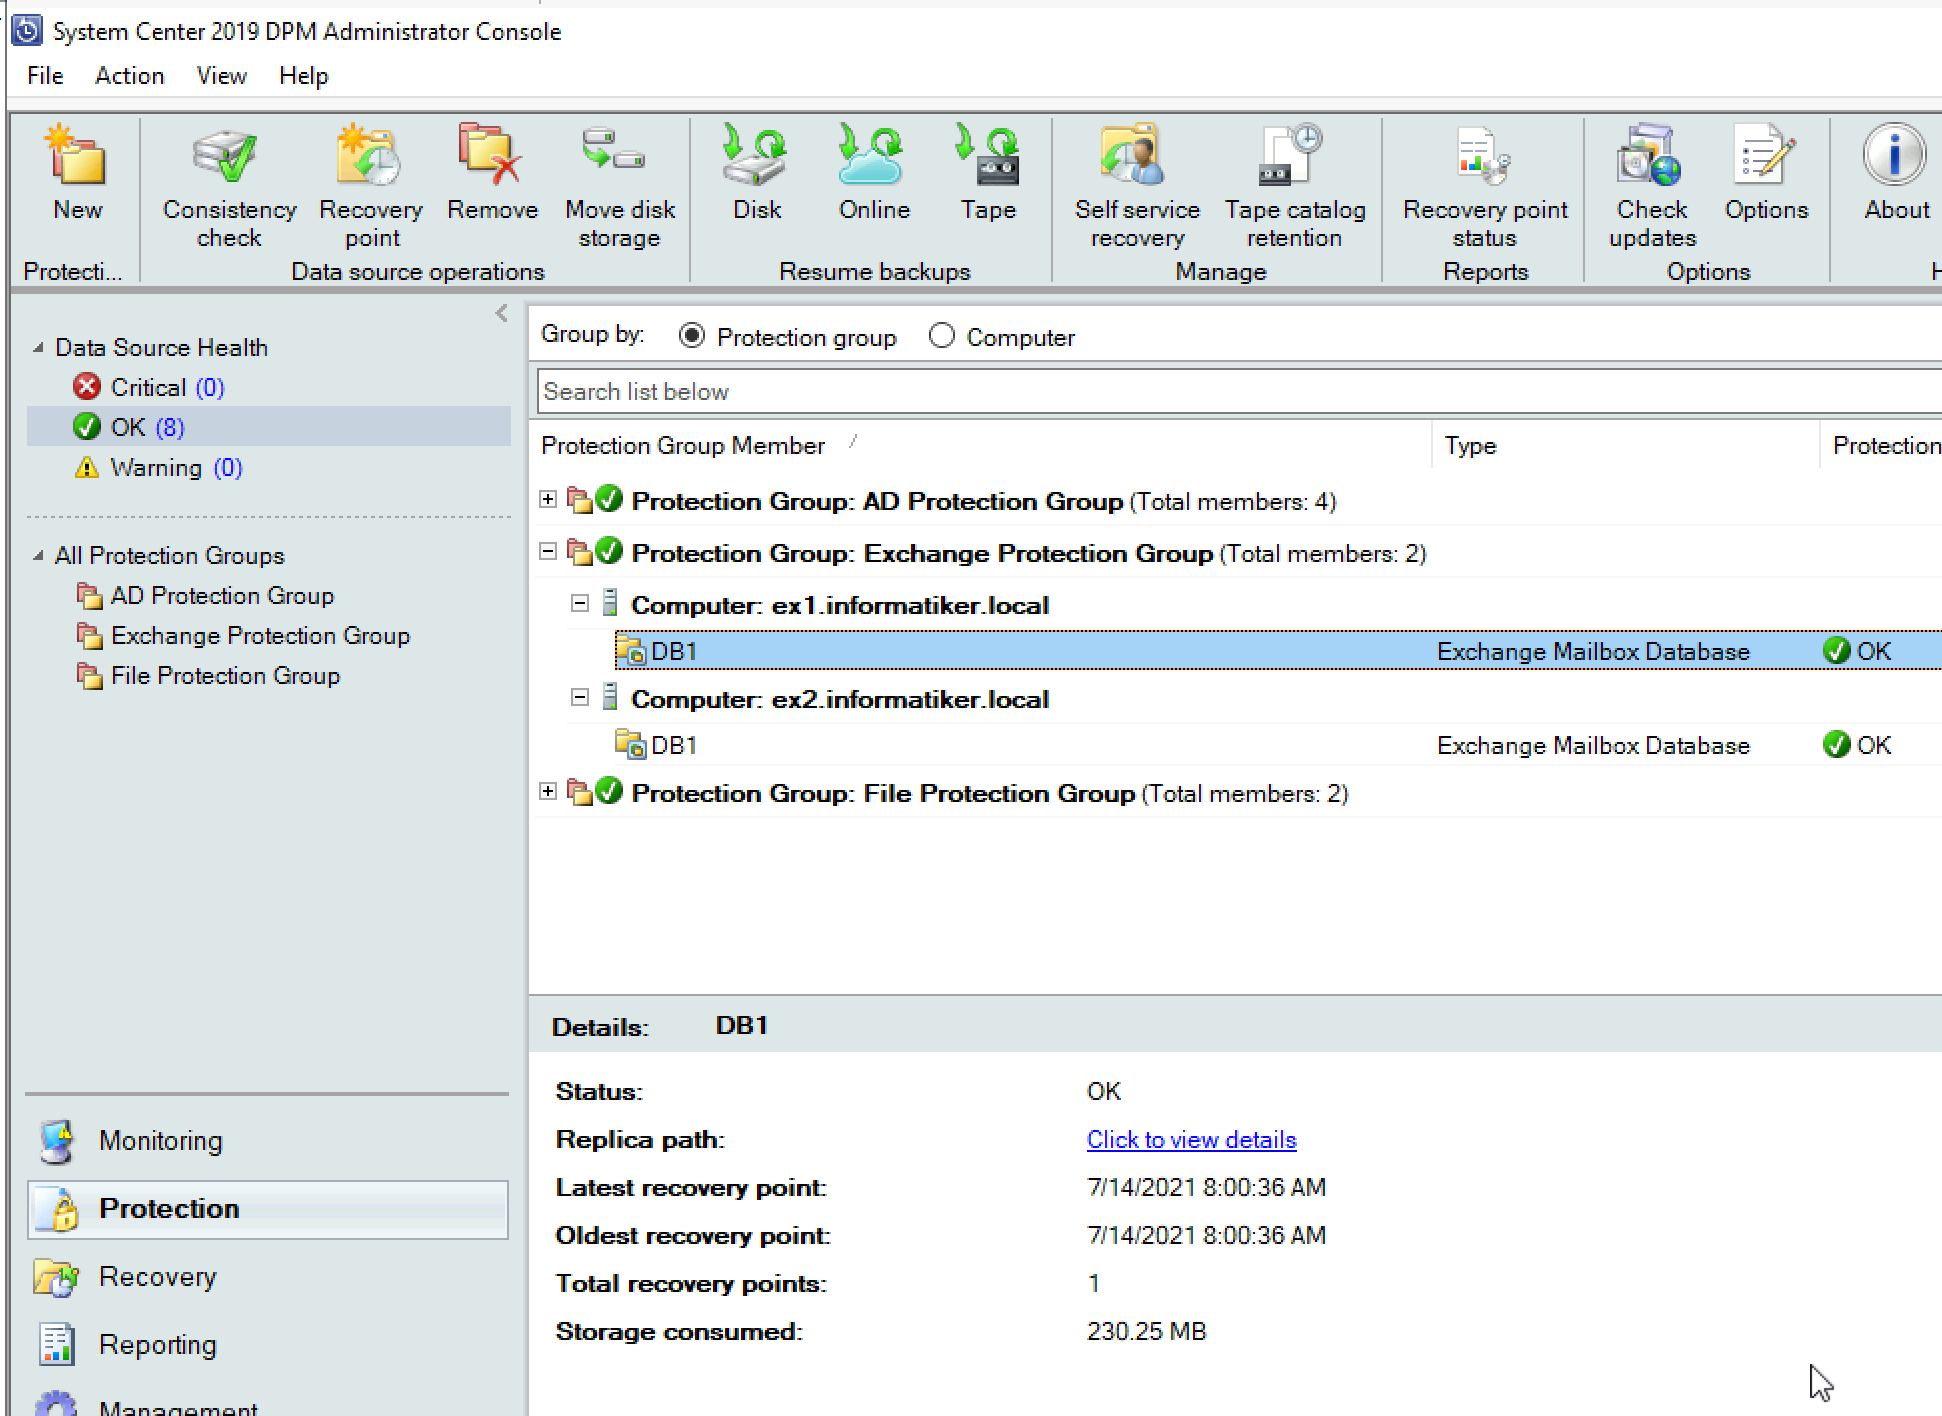Click the yellow Warning health icon
Screen dimensions: 1942x1416
tap(87, 467)
